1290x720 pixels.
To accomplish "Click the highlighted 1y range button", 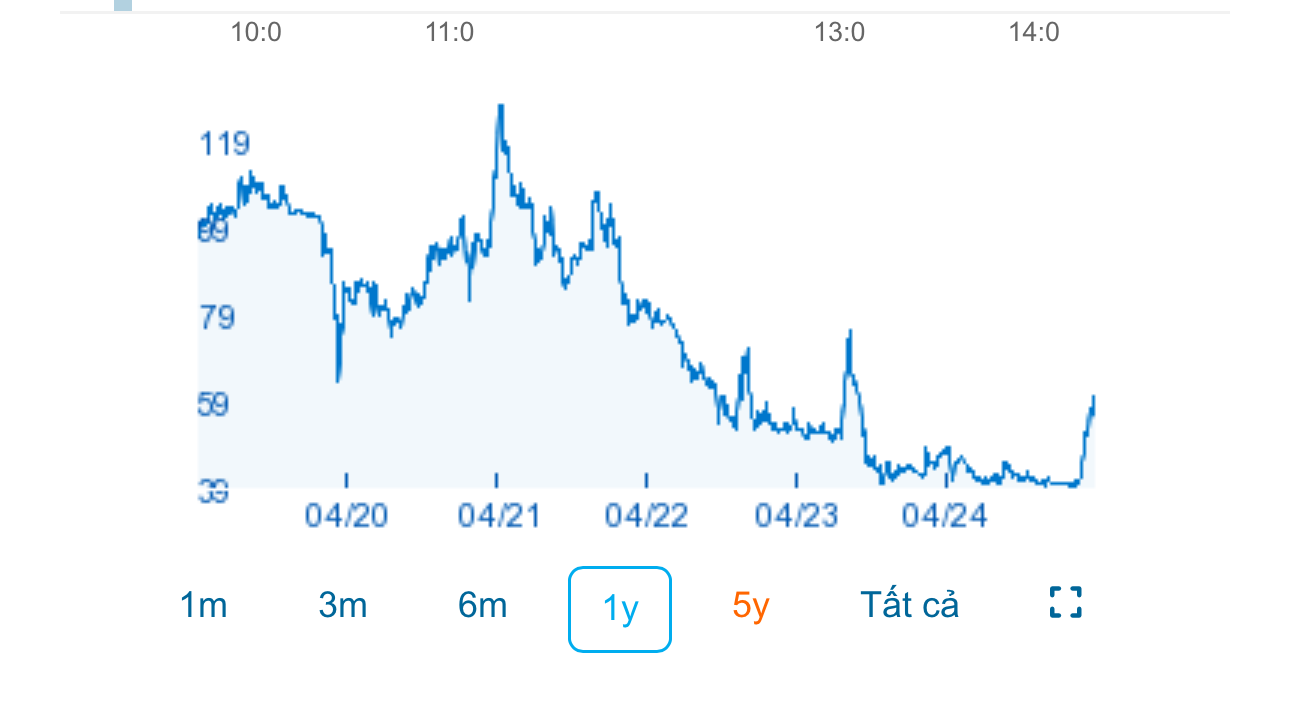I will click(620, 609).
